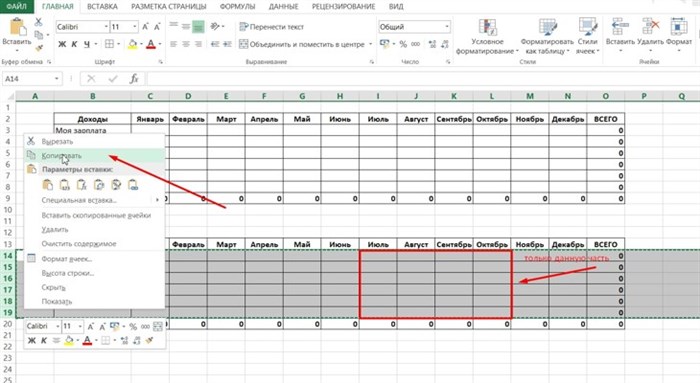Click Стили ячеек button

pos(588,37)
